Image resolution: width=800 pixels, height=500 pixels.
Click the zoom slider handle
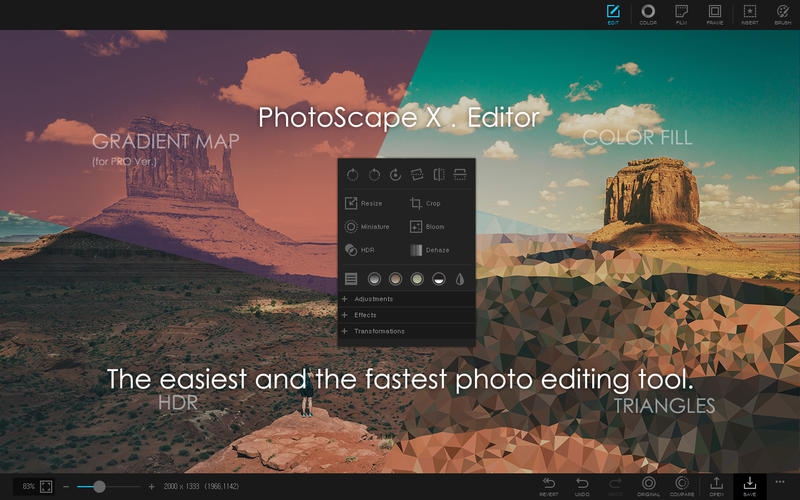coord(99,487)
